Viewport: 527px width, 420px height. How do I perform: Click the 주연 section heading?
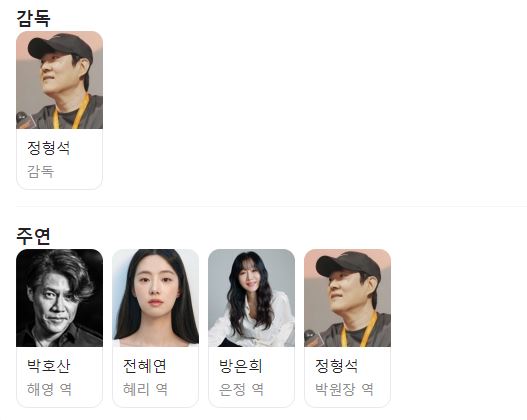click(33, 236)
